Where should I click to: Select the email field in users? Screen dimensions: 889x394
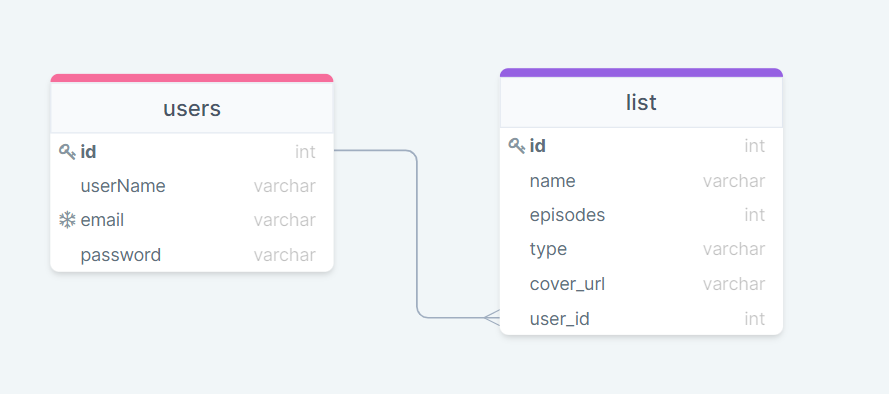192,220
